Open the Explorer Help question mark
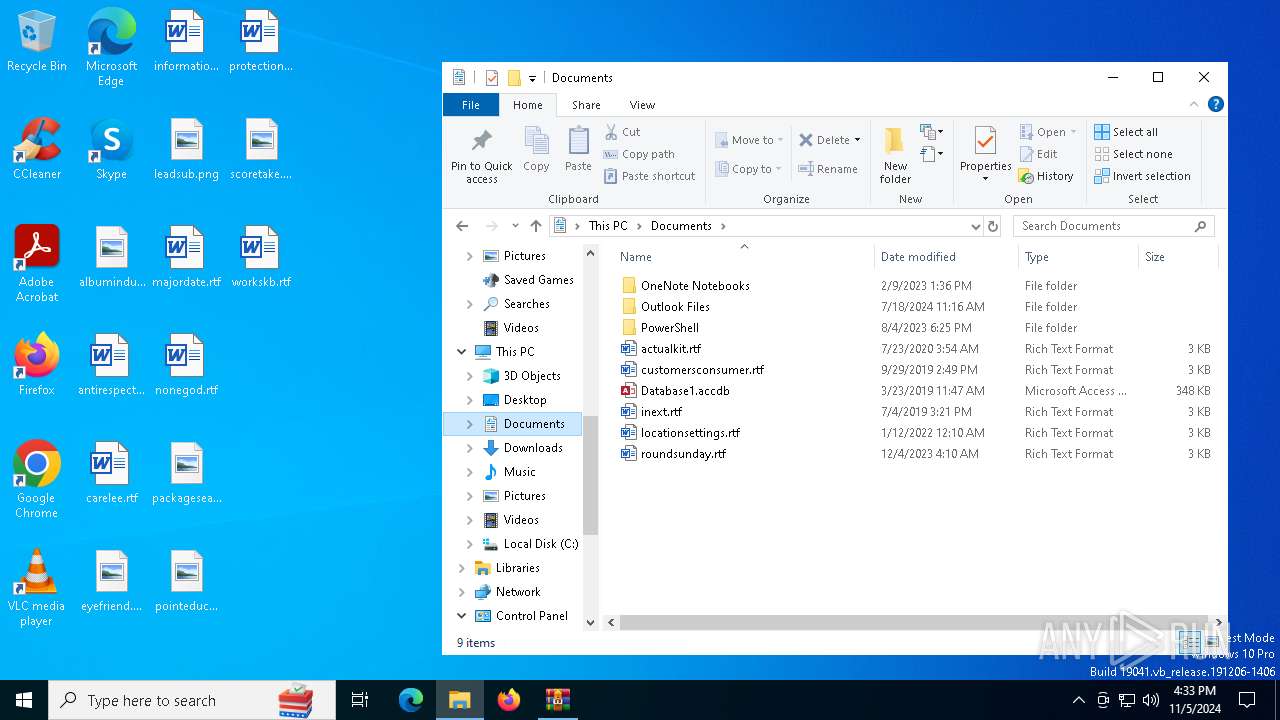The height and width of the screenshot is (720, 1280). click(1215, 104)
